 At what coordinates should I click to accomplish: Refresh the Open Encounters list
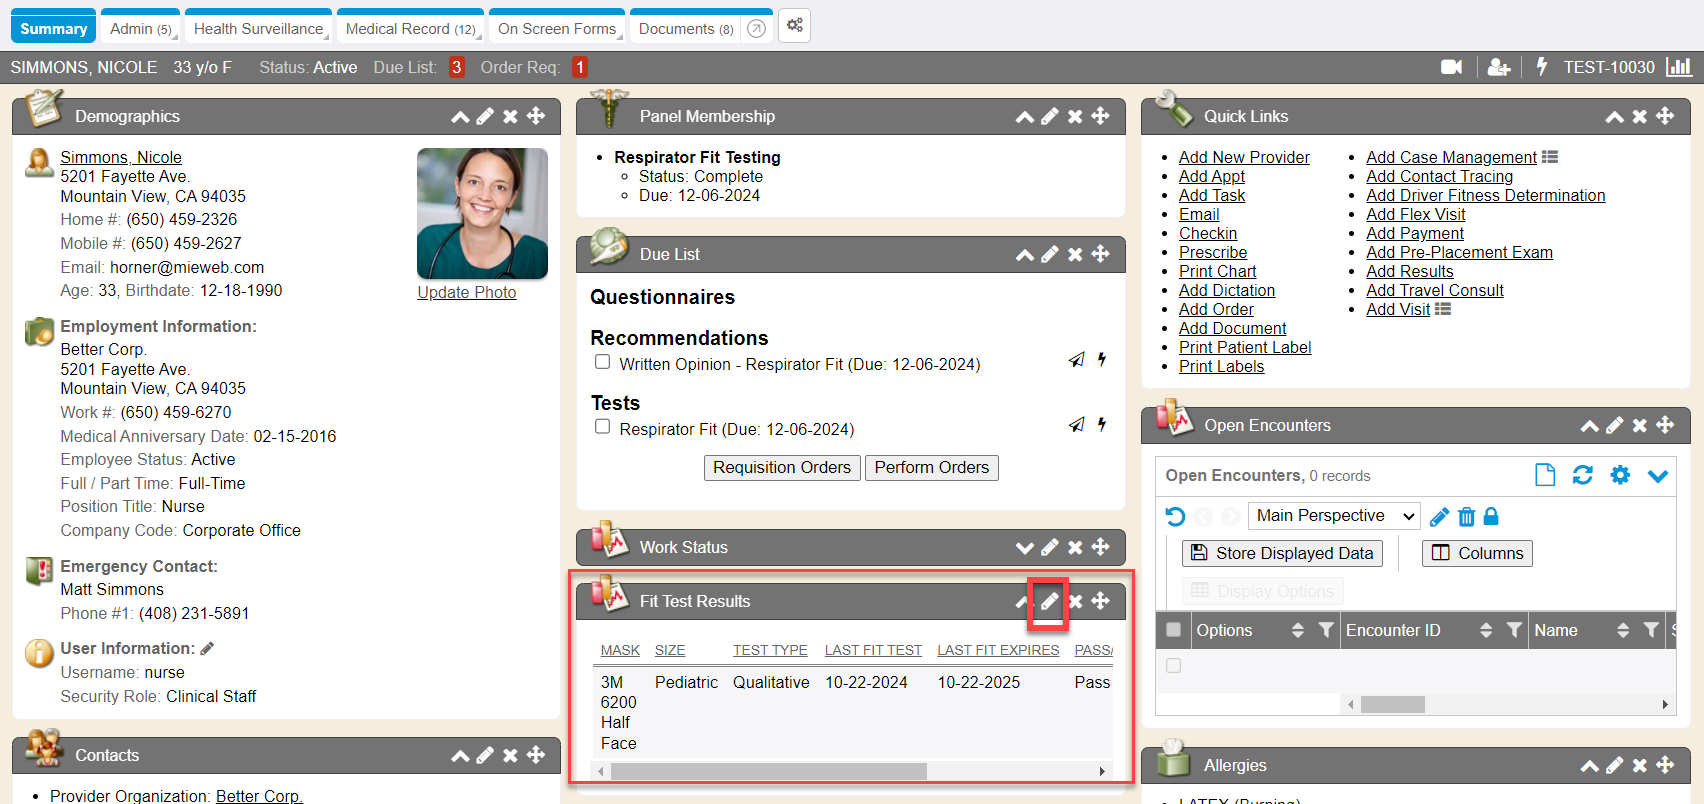pos(1582,475)
